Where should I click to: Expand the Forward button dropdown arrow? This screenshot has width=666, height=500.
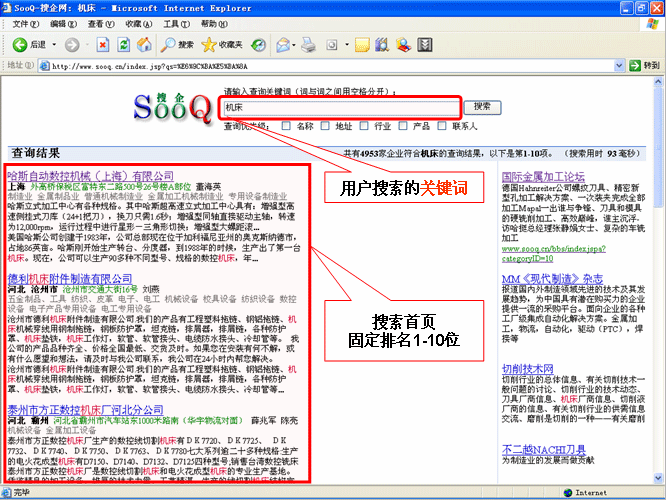point(87,45)
